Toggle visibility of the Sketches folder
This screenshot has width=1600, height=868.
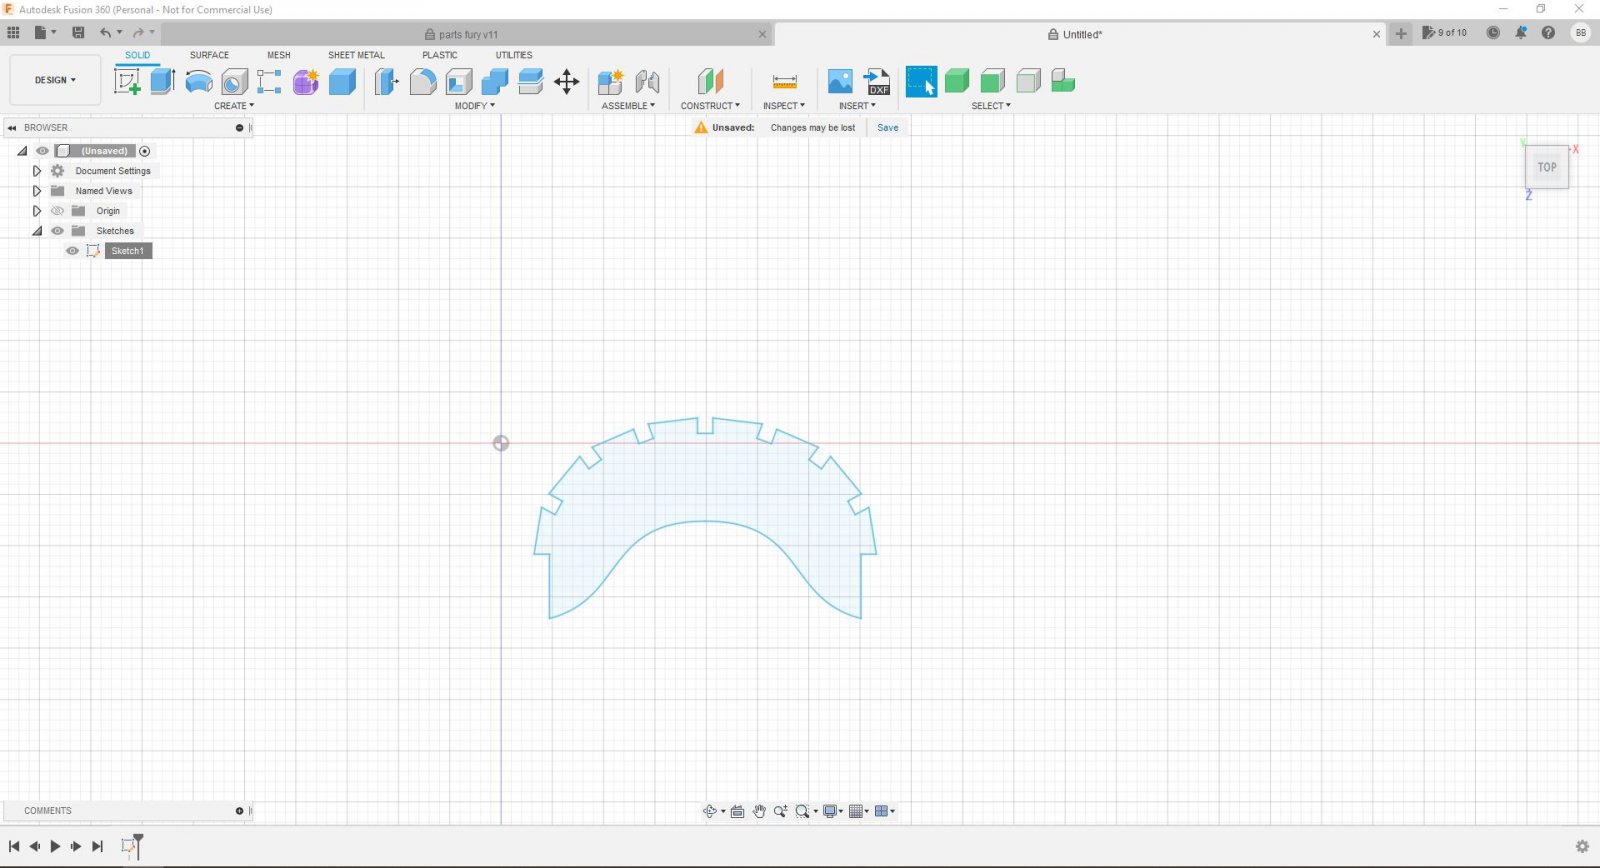pyautogui.click(x=57, y=231)
